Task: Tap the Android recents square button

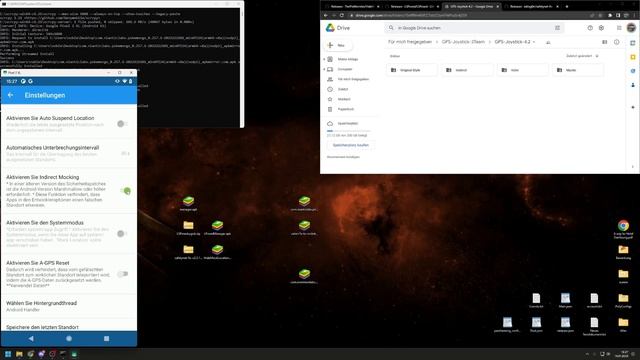Action: tap(107, 338)
